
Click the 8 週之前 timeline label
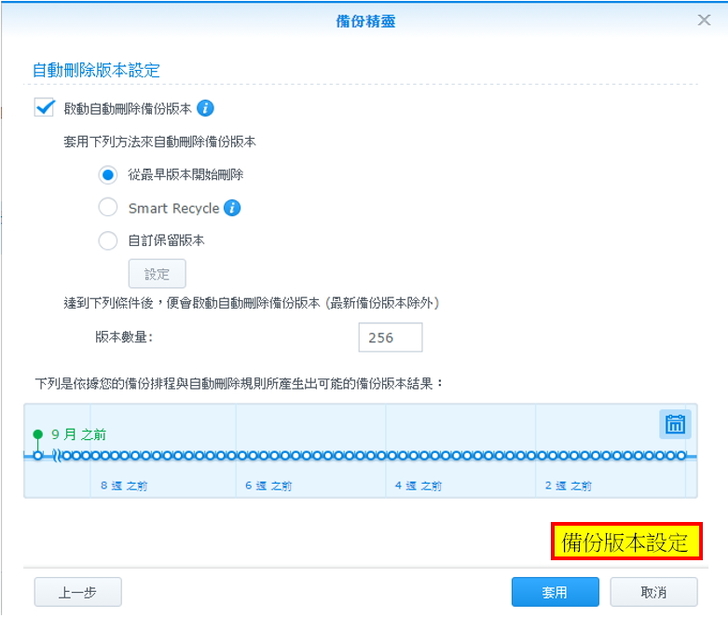[124, 486]
